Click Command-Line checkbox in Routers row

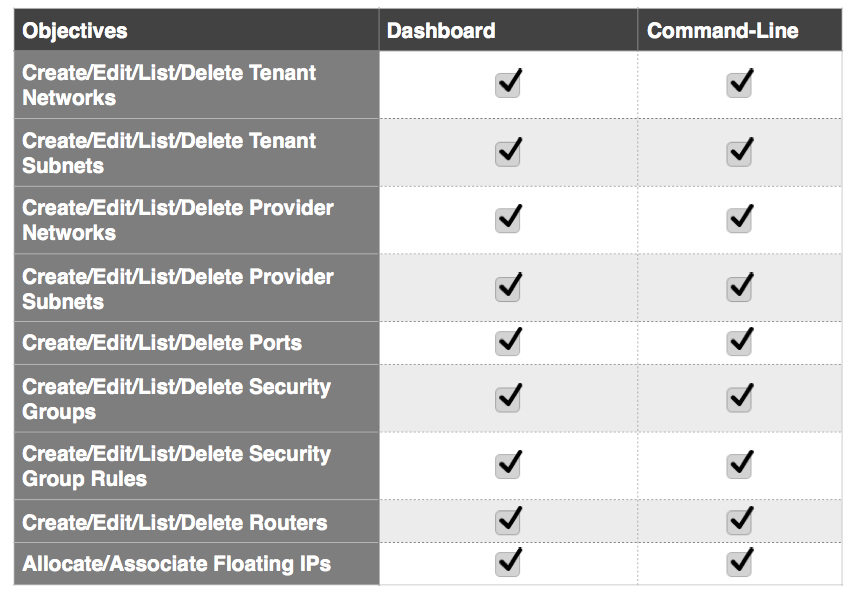(x=739, y=521)
